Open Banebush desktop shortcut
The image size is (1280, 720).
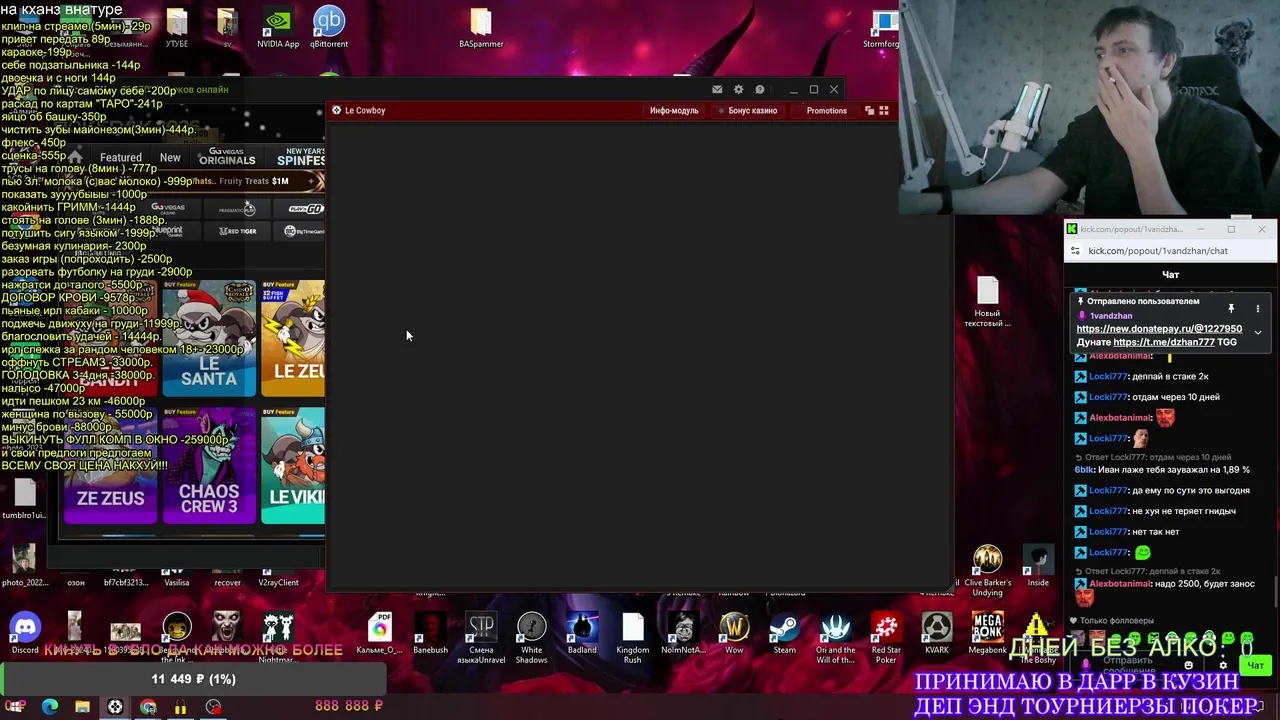click(430, 634)
